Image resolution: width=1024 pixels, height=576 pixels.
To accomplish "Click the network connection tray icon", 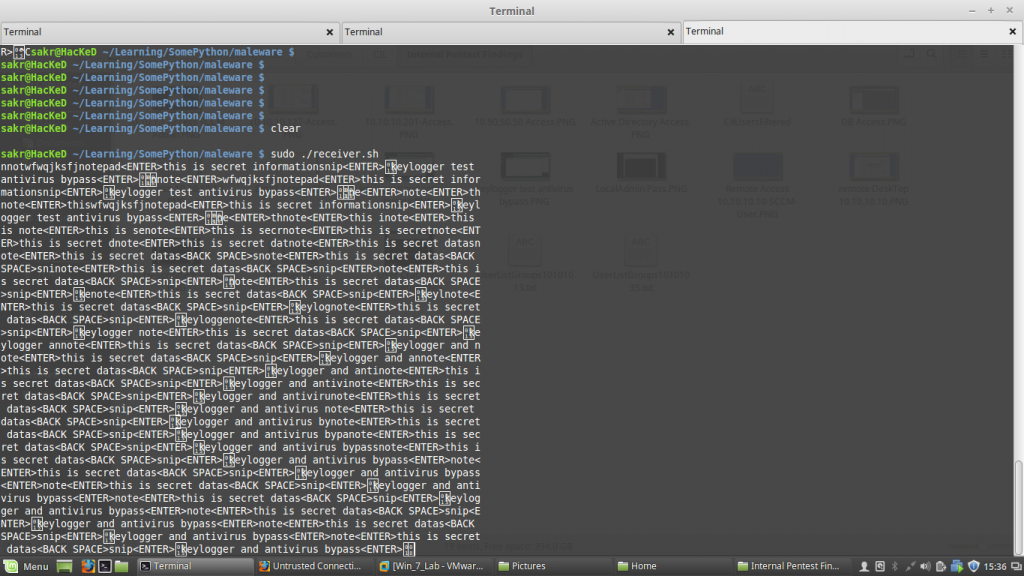I will [x=910, y=566].
